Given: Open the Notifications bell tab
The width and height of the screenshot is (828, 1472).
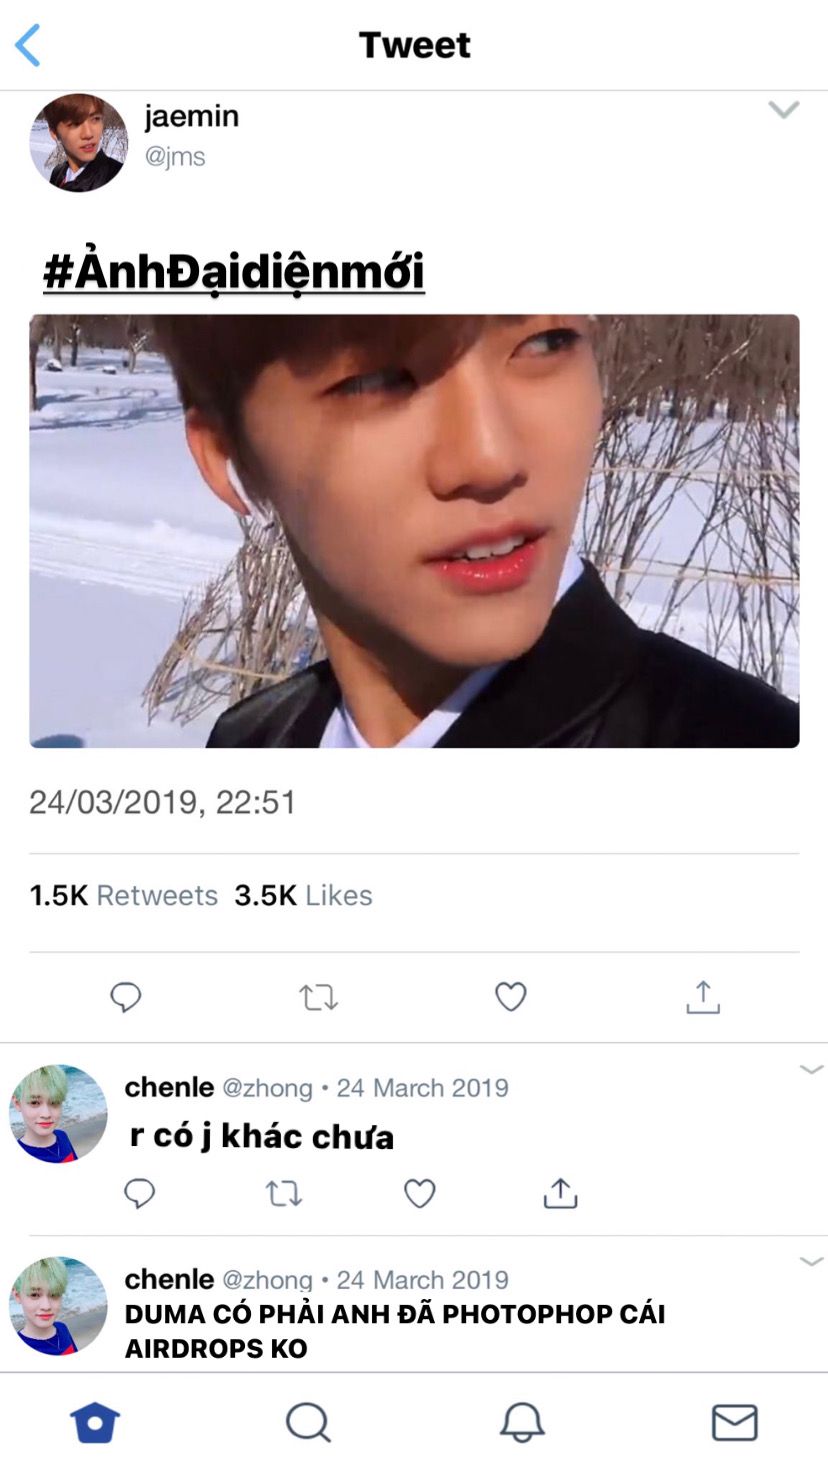Looking at the screenshot, I should (522, 1422).
